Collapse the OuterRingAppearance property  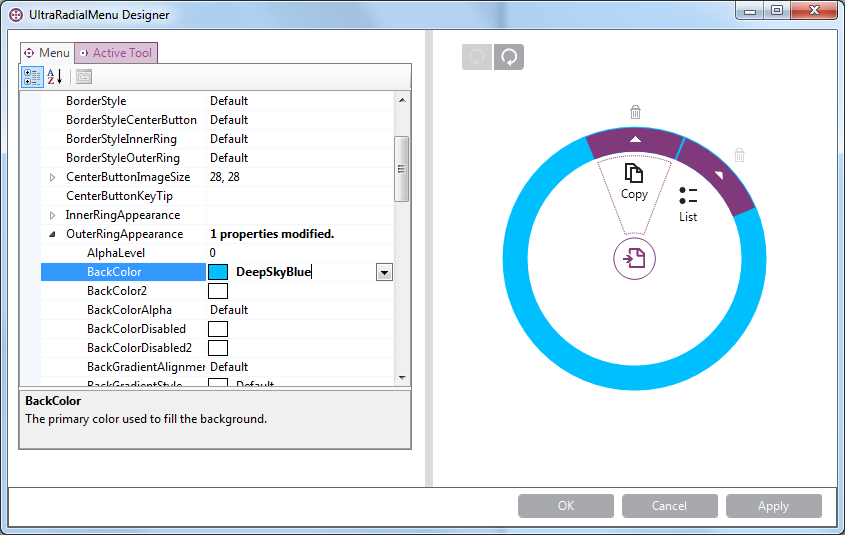click(52, 234)
